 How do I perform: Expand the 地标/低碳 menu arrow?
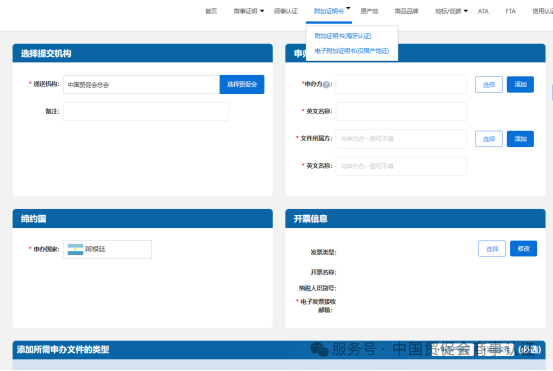[x=466, y=11]
